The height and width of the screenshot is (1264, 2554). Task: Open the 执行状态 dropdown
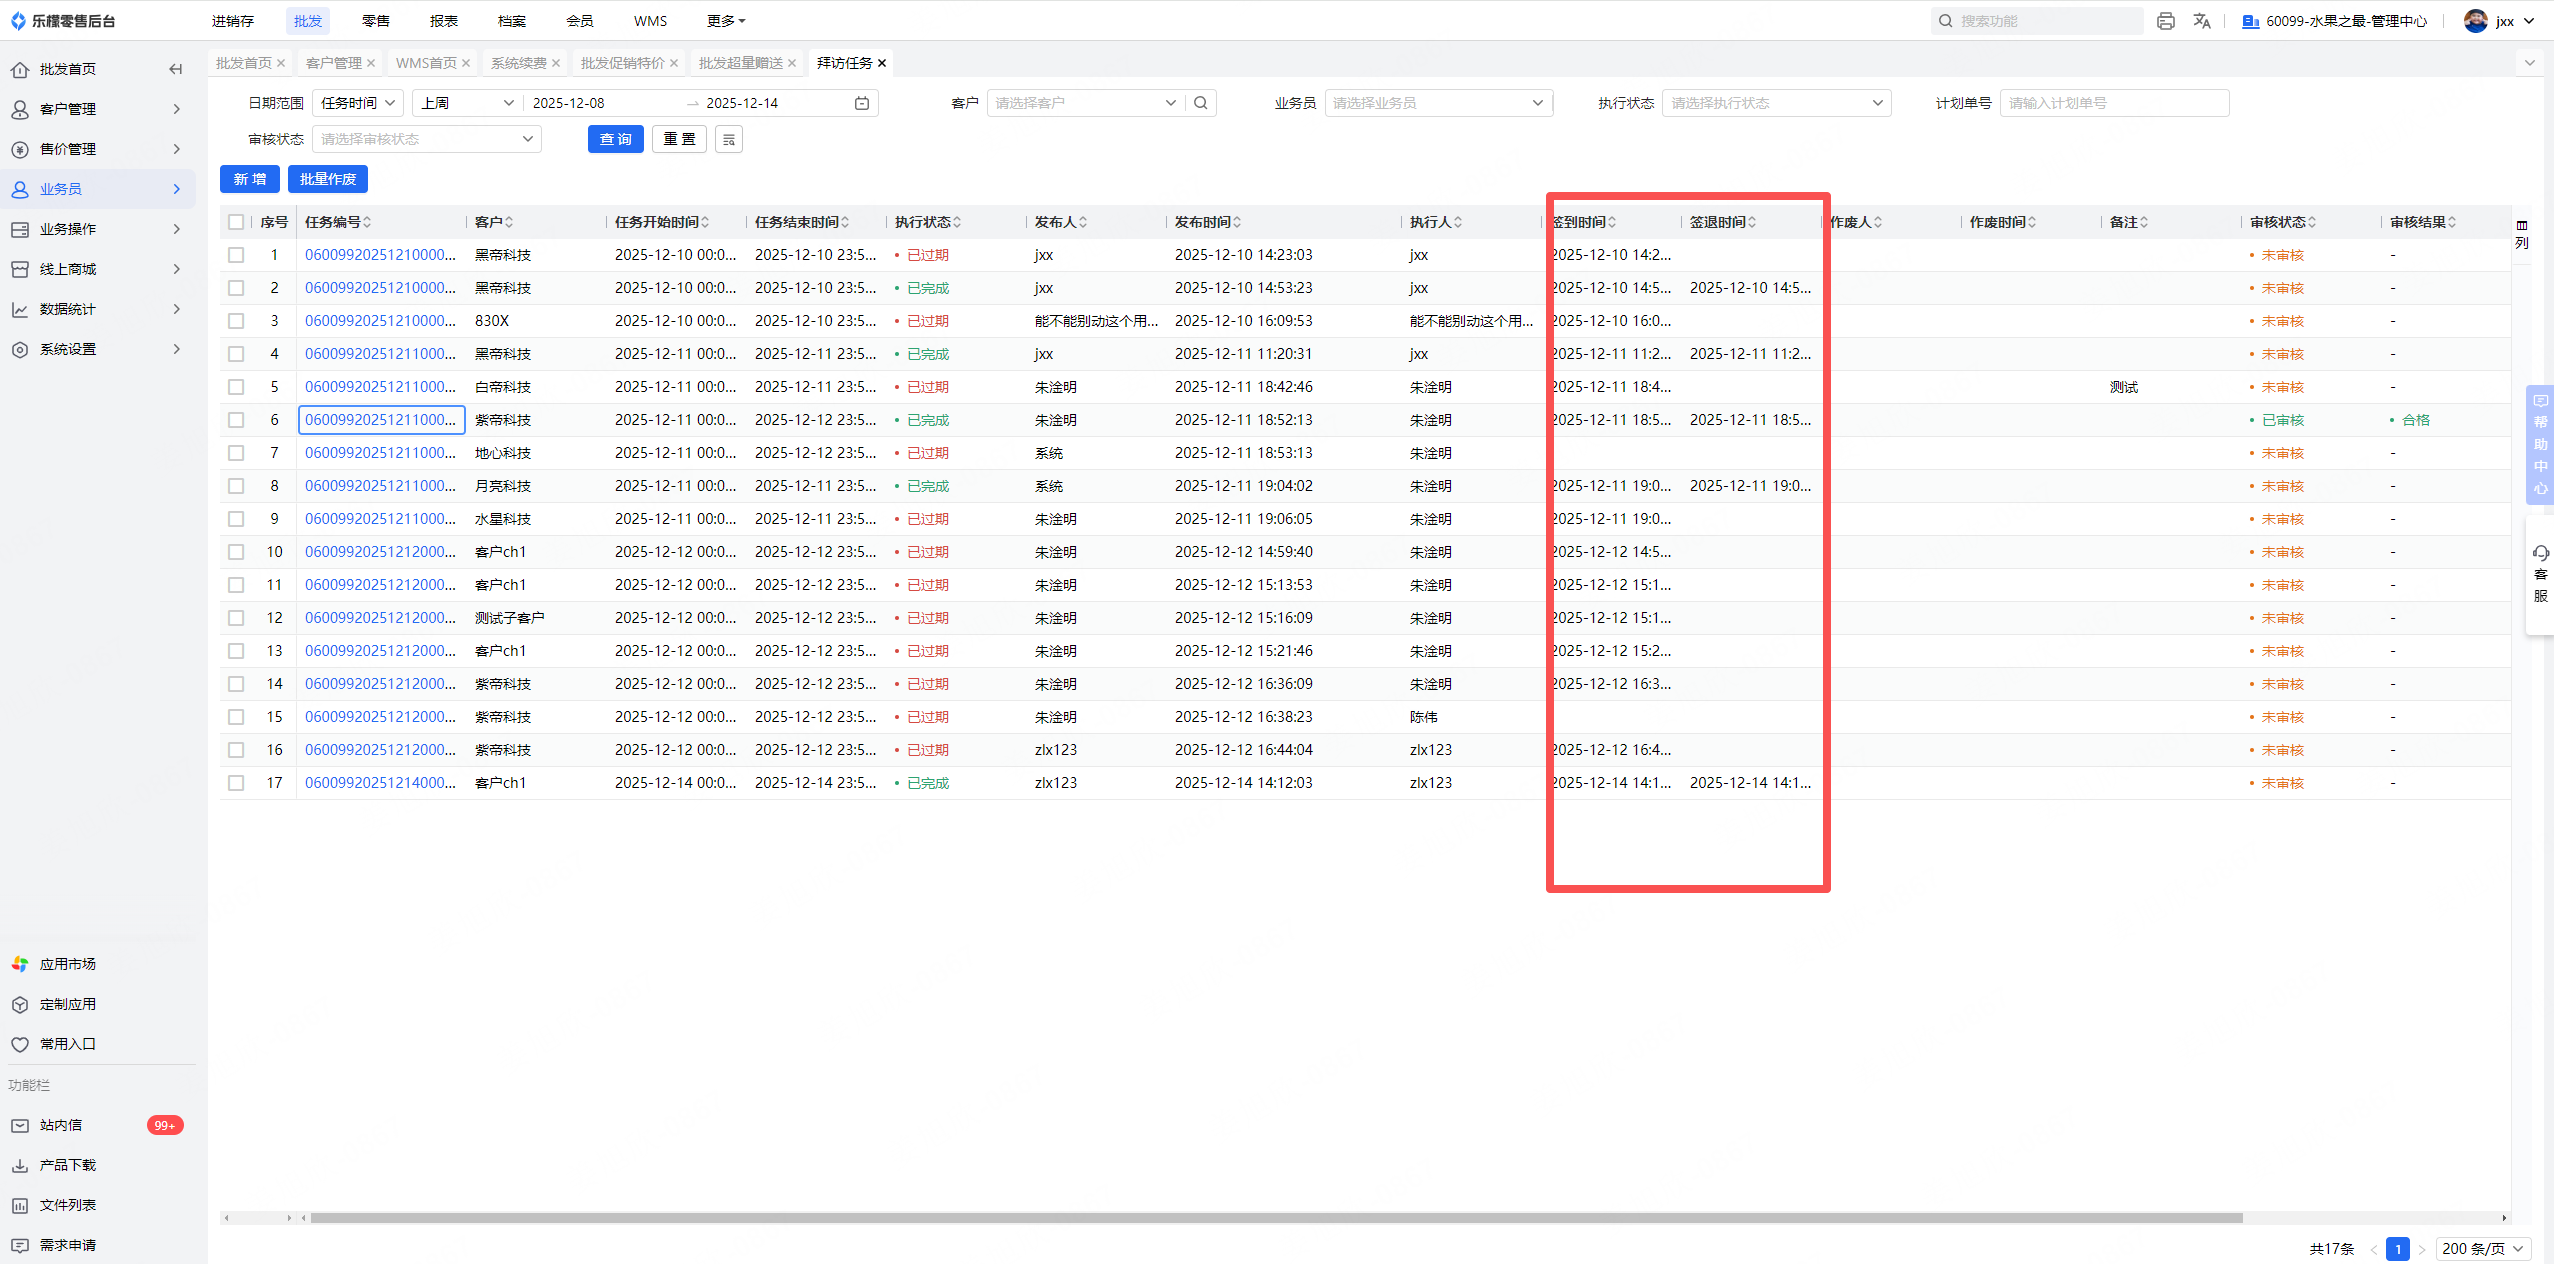[x=1776, y=103]
